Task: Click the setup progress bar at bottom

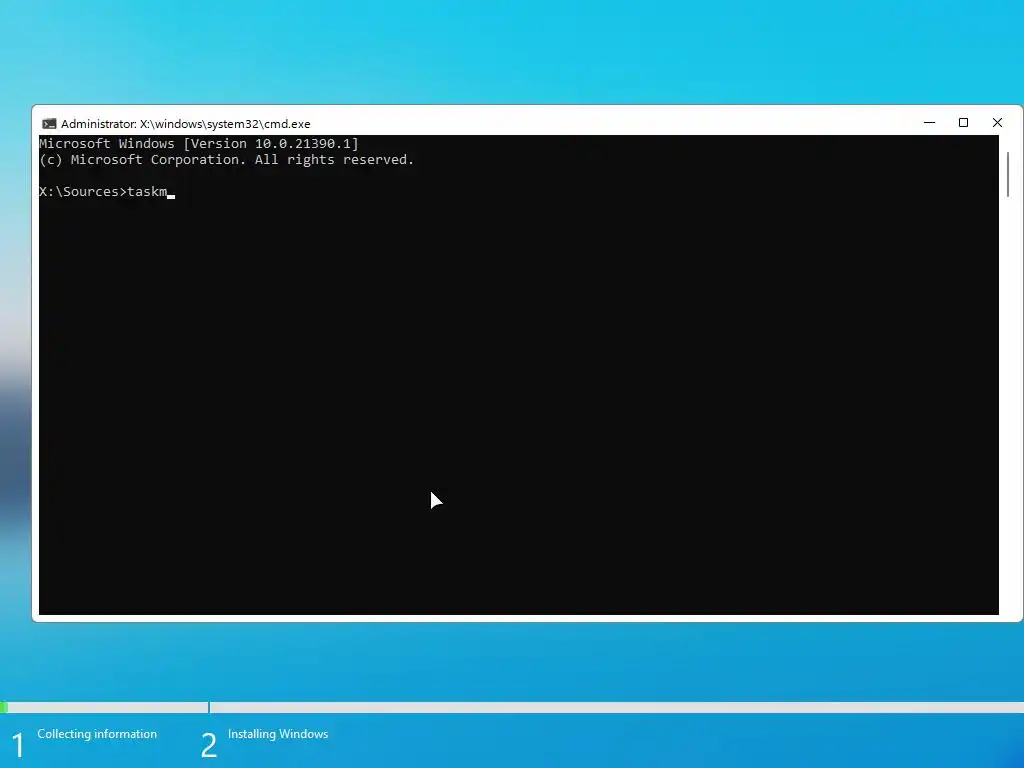Action: pos(512,707)
